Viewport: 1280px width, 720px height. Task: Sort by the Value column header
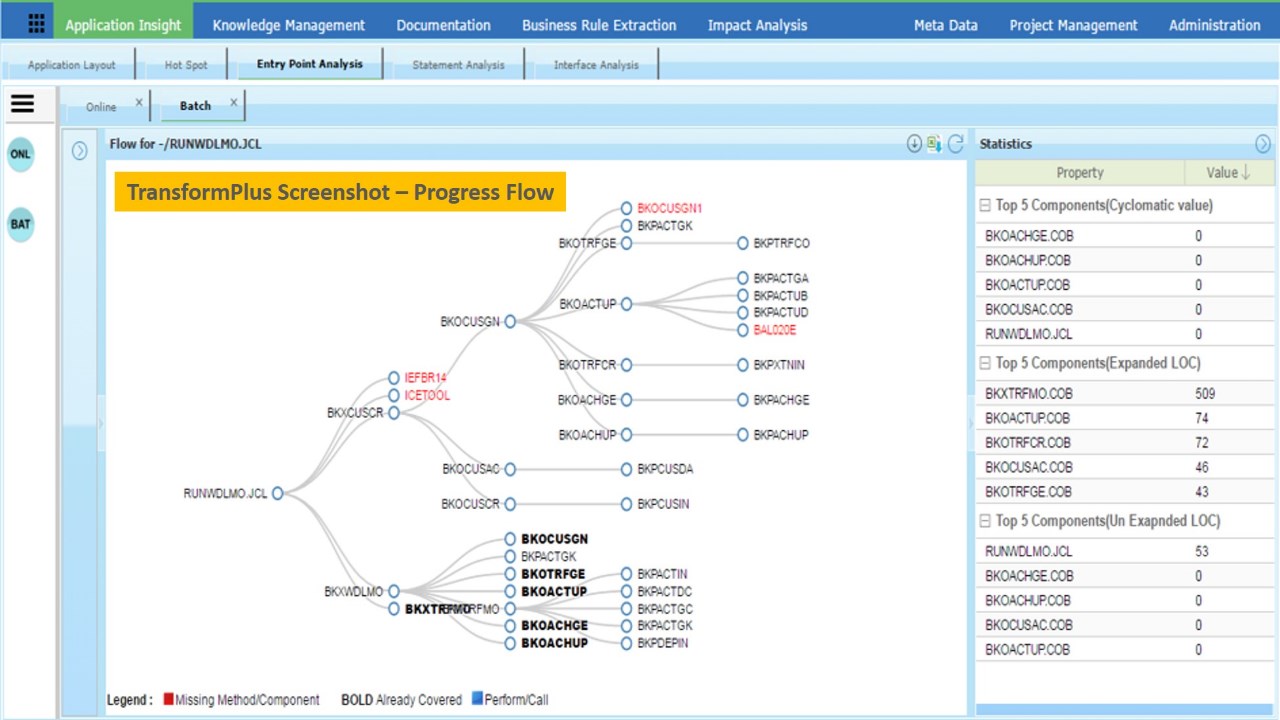pyautogui.click(x=1228, y=173)
